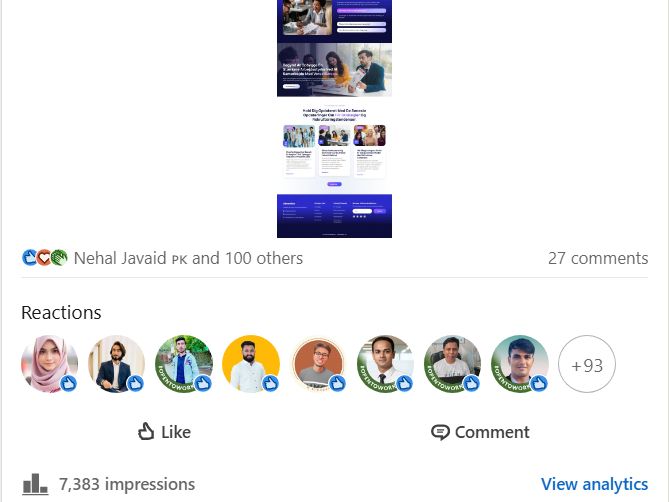
Task: Click the Like thumbs-up icon
Action: [146, 432]
